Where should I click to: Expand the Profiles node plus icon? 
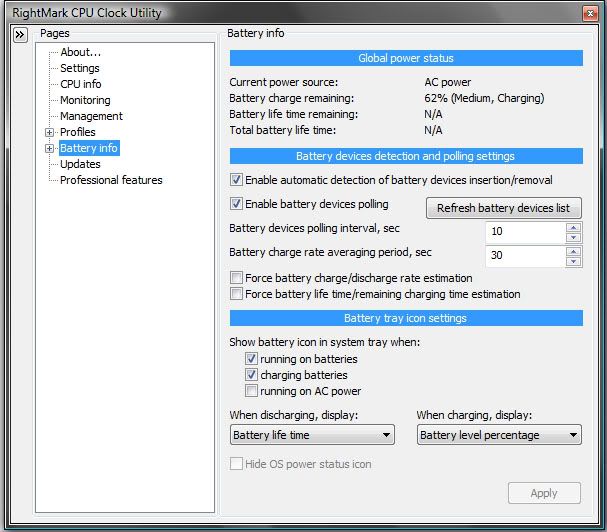(49, 132)
